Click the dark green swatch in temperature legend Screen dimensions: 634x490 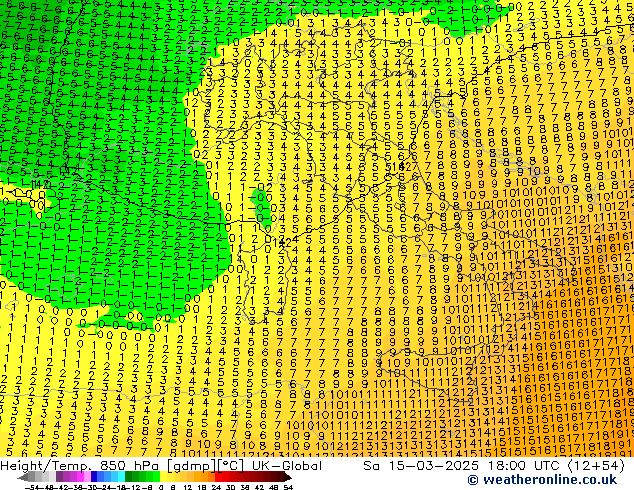click(x=129, y=476)
